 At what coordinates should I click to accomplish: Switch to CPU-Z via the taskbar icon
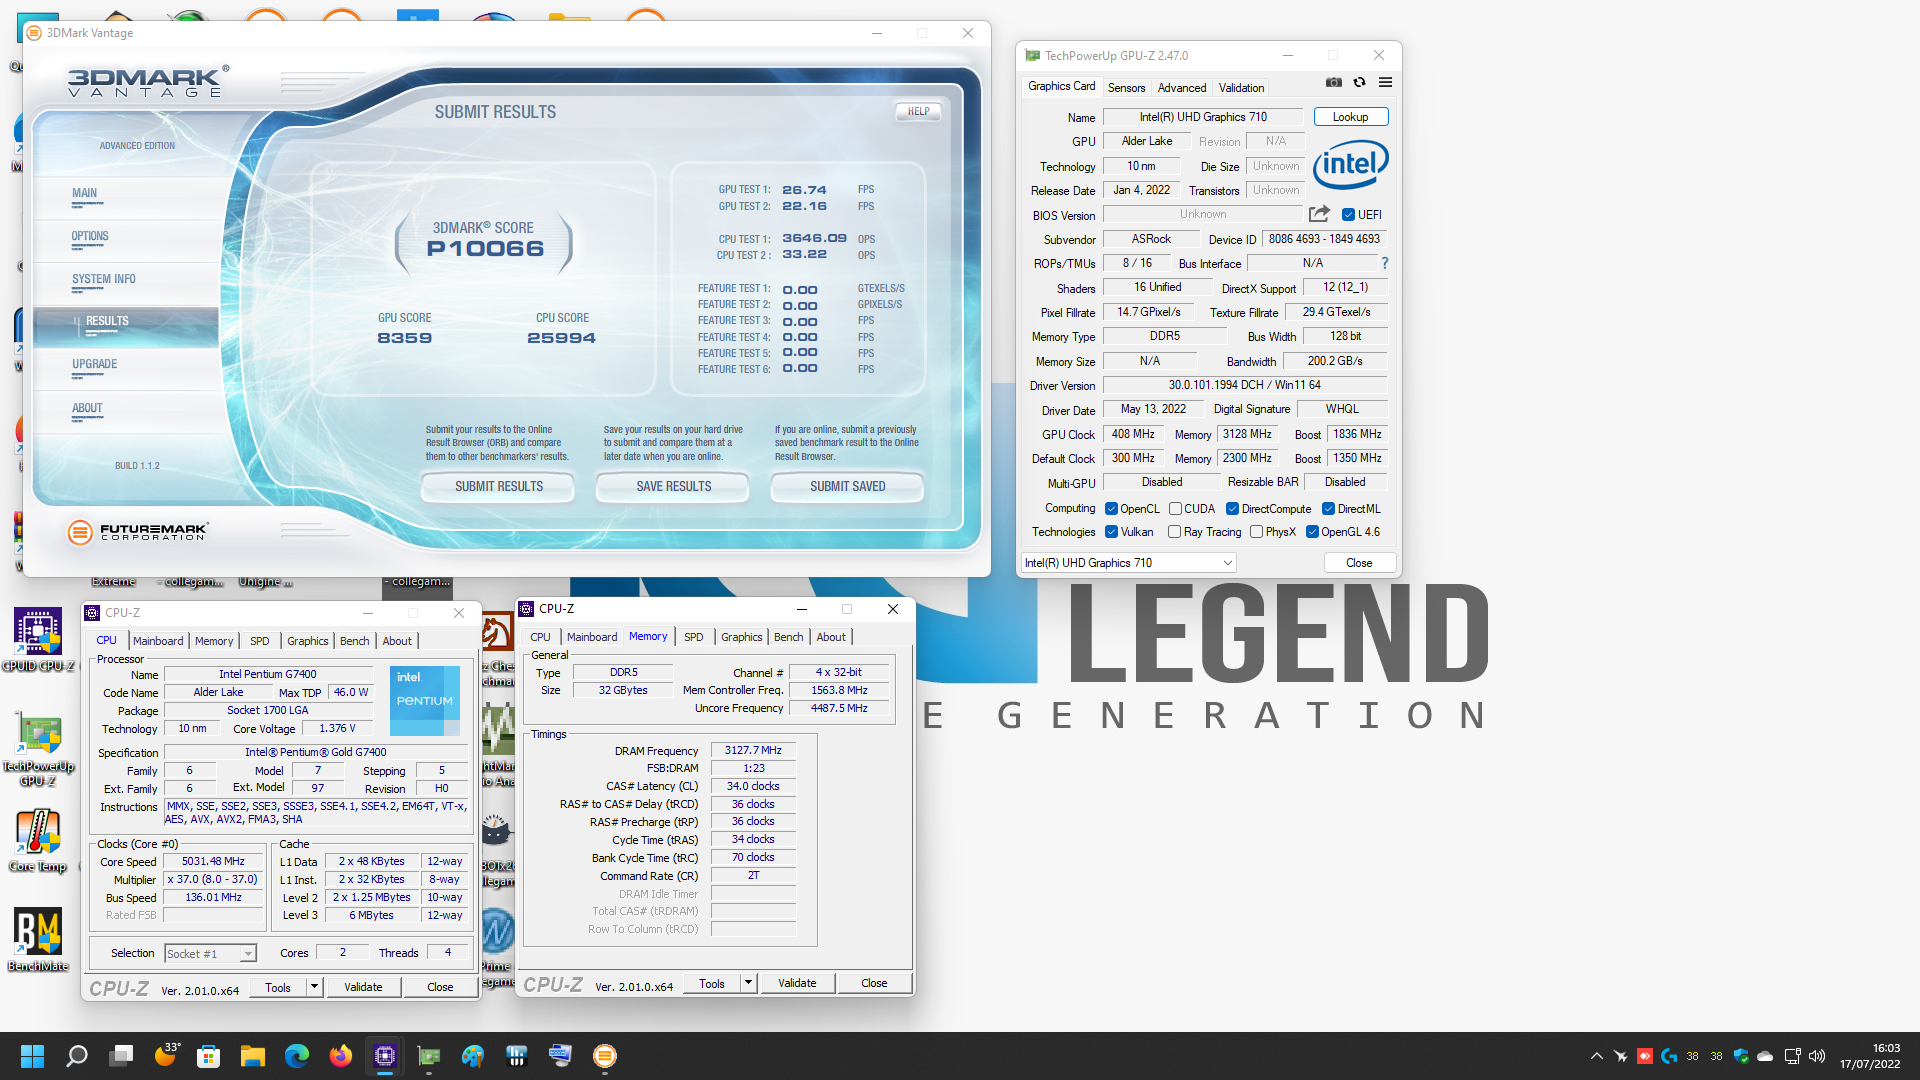click(385, 1056)
